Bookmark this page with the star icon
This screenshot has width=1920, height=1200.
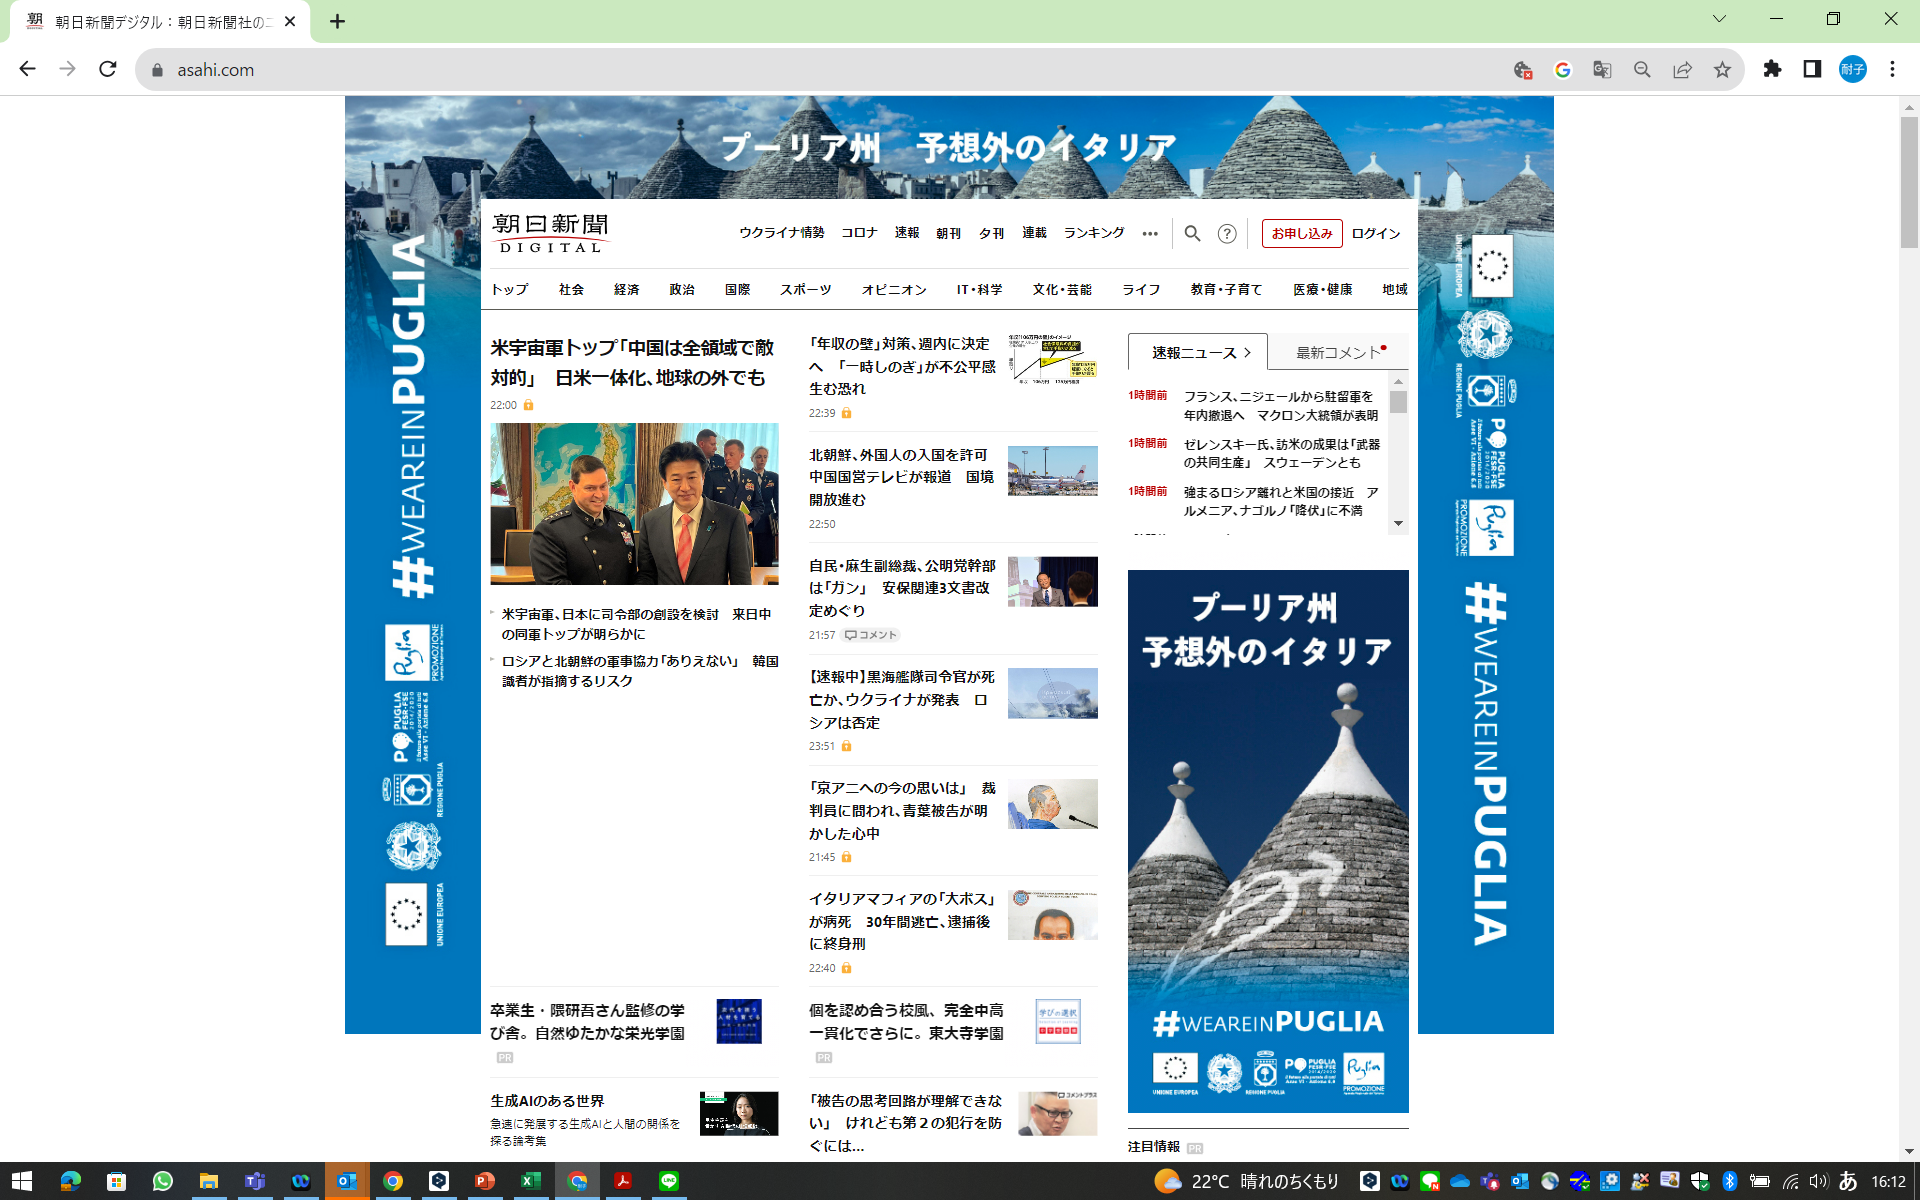click(x=1722, y=70)
